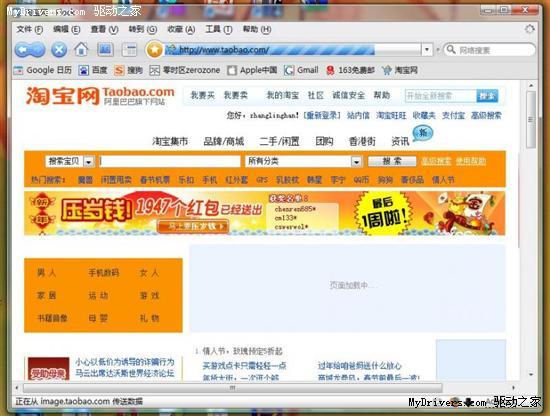Open the 手机数码 category
Viewport: 550px width, 416px height.
[103, 273]
